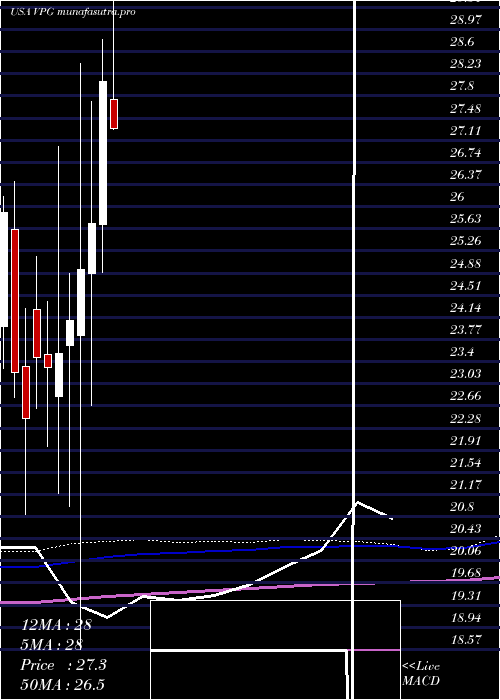
Task: Click the 18.57 price axis label
Action: tap(465, 640)
